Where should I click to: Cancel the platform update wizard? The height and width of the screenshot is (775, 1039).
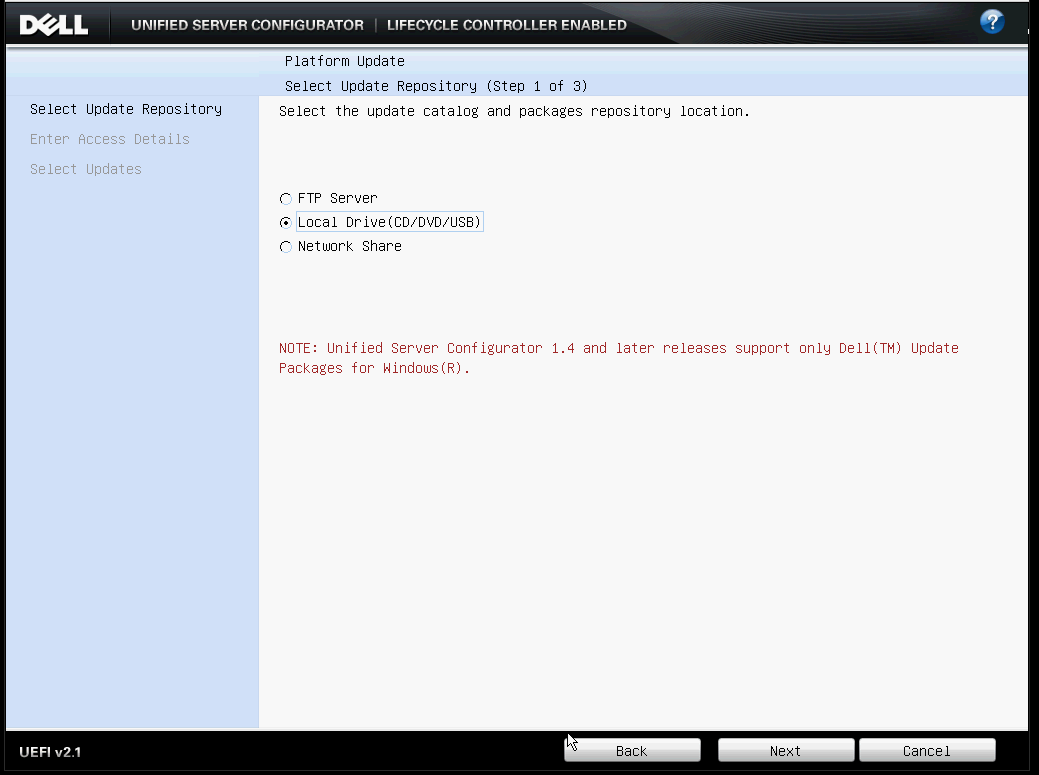pyautogui.click(x=927, y=750)
